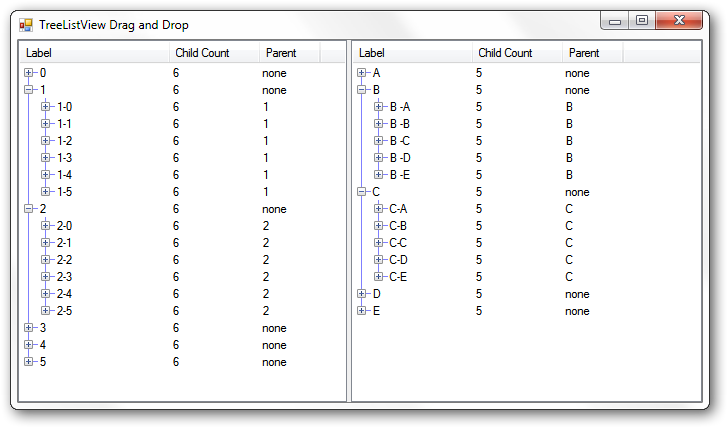Collapse node B in right tree
Screen dimensions: 728x428
tap(362, 90)
